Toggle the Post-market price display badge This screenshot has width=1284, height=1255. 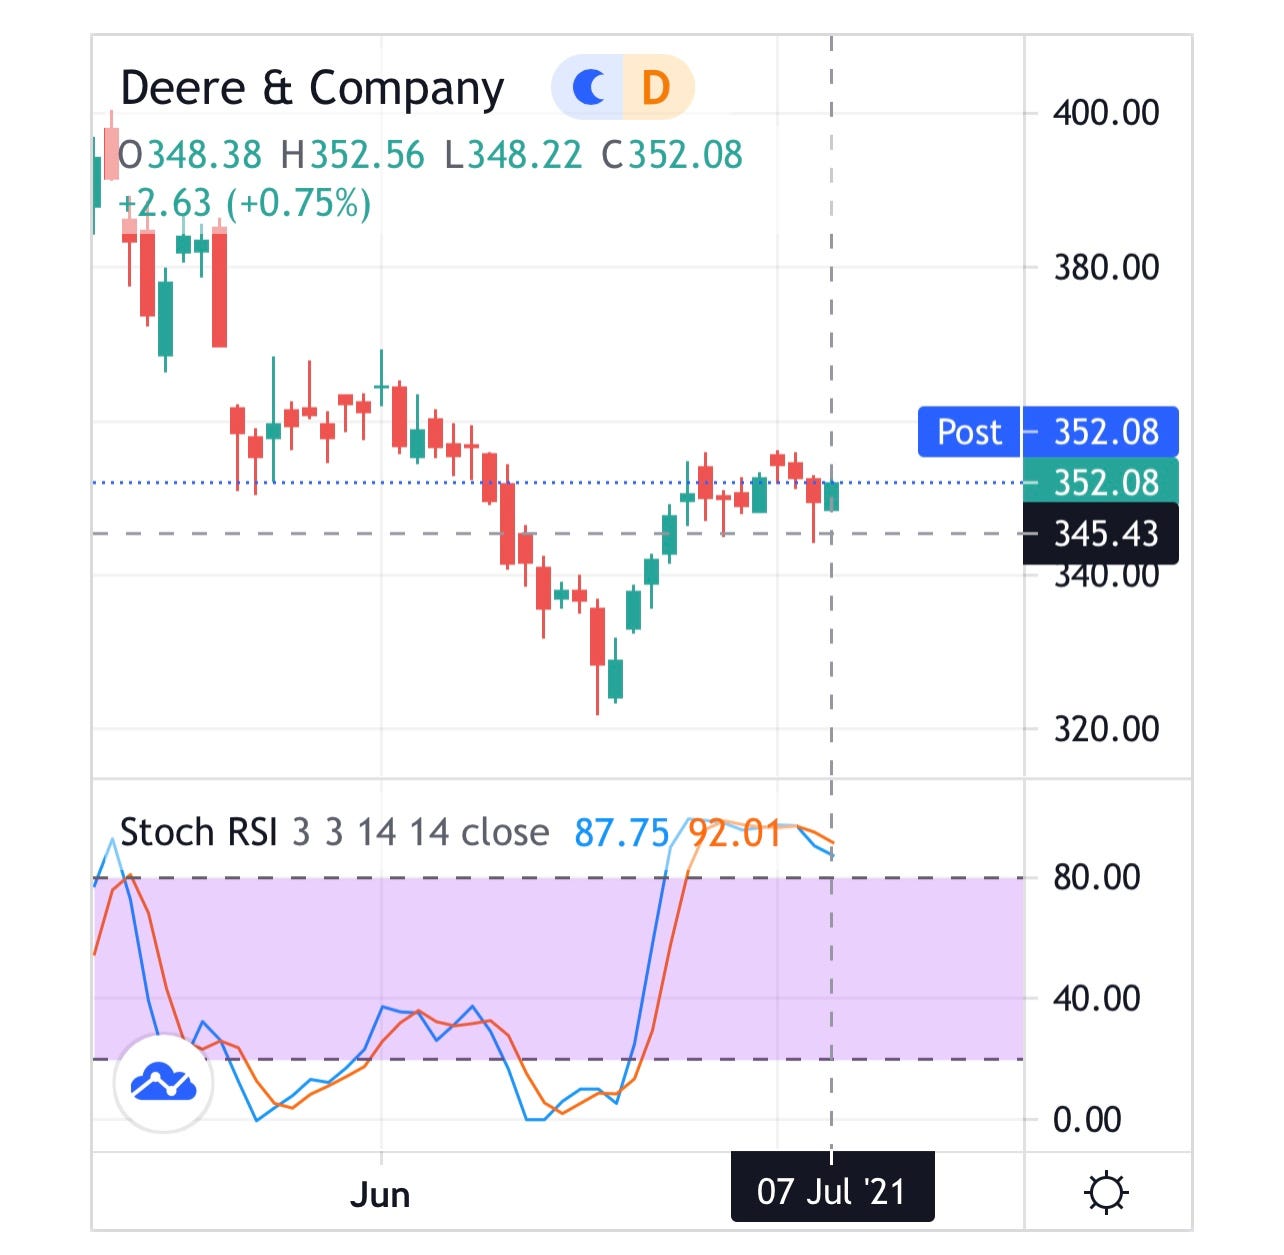(x=1048, y=432)
